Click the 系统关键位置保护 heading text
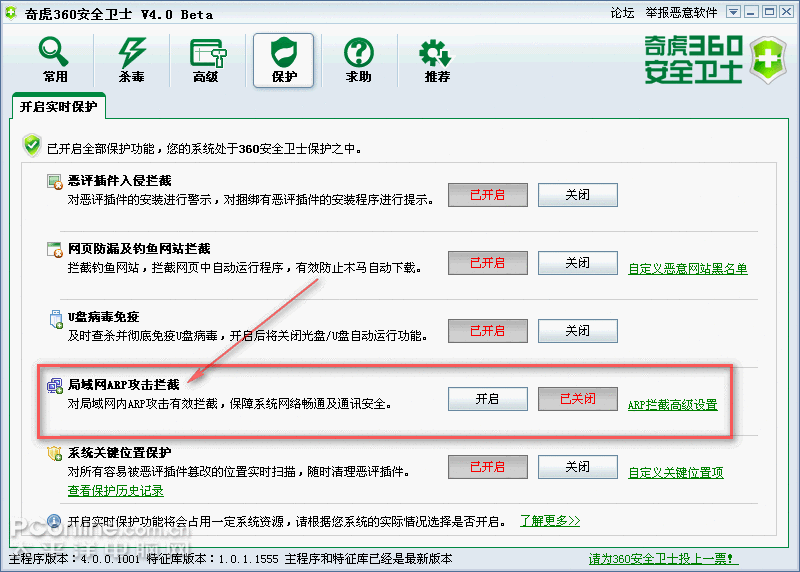 click(x=119, y=452)
